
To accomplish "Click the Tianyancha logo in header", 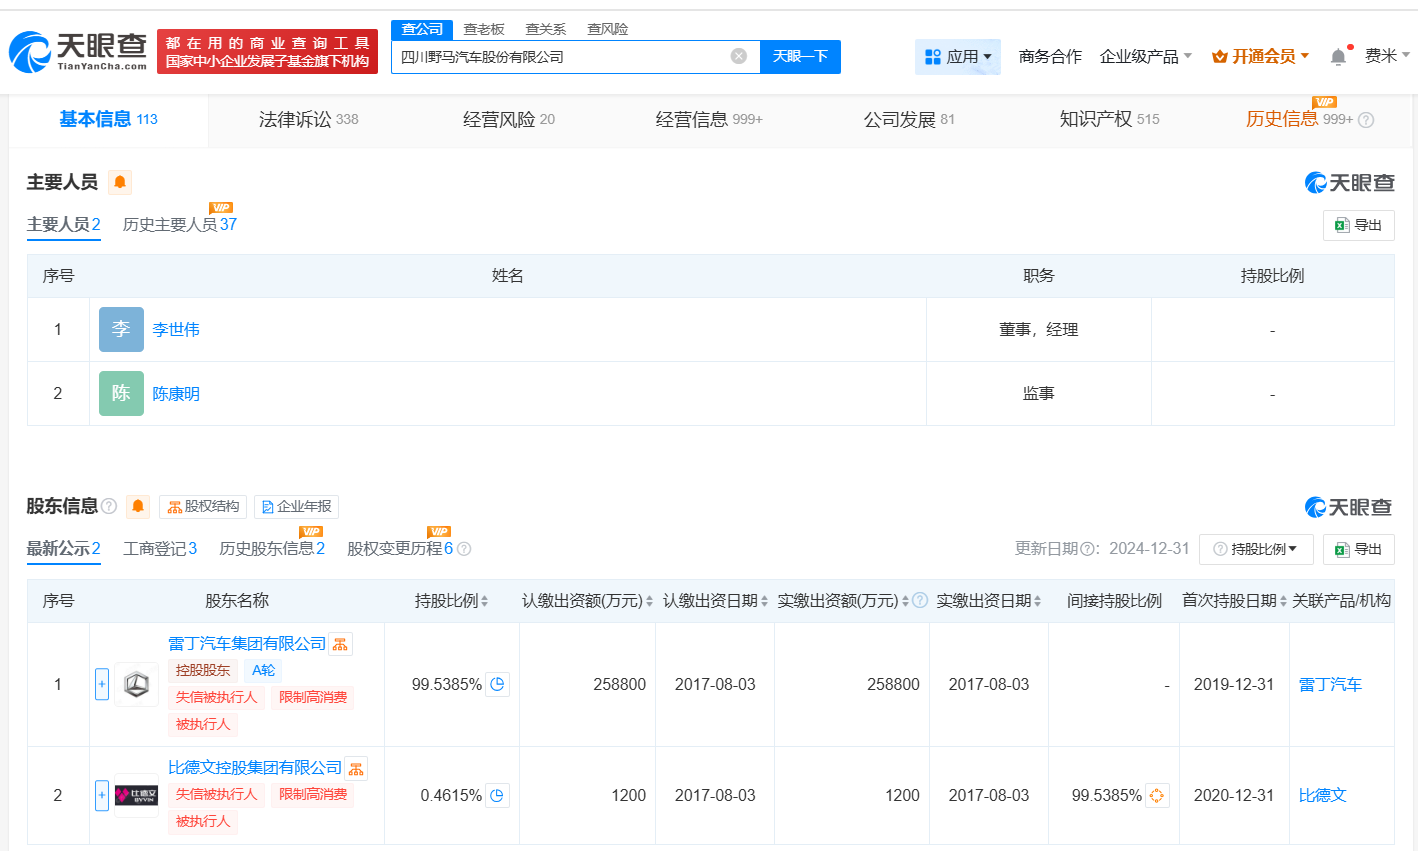I will click(78, 51).
